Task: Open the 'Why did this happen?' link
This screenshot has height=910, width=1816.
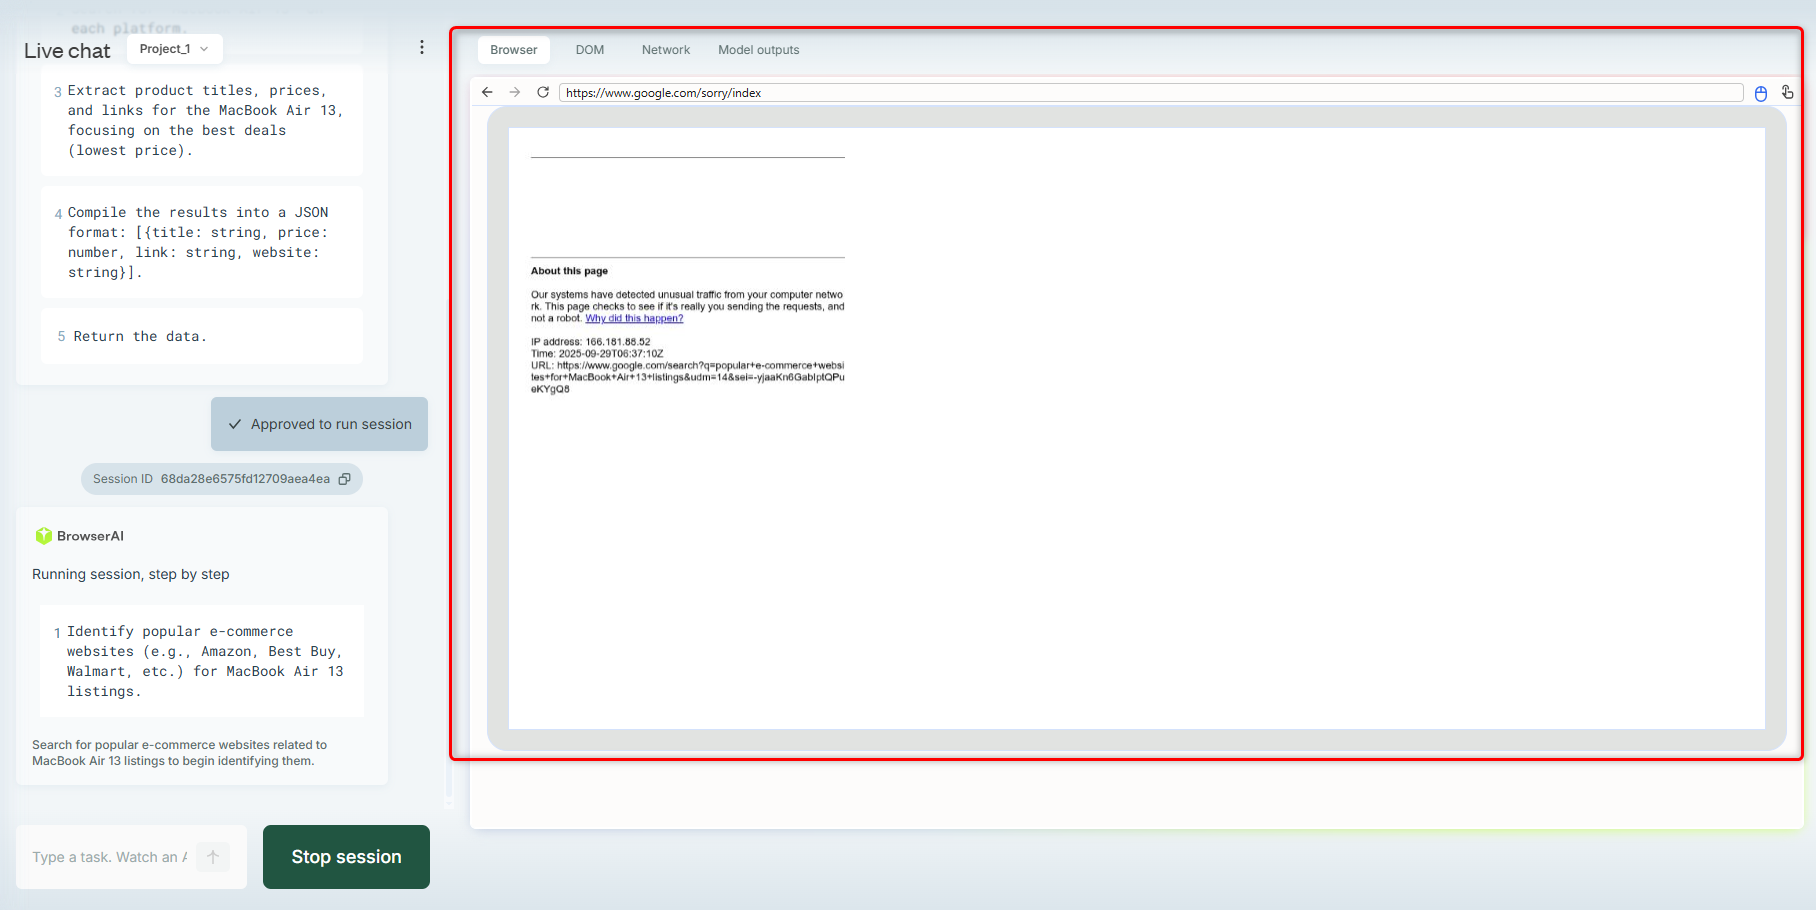Action: [x=634, y=319]
